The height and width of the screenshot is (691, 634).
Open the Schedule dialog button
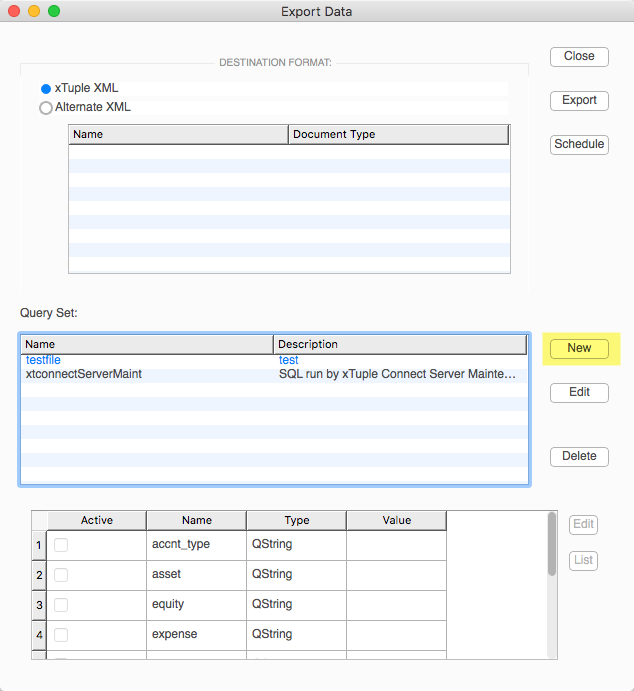coord(579,145)
